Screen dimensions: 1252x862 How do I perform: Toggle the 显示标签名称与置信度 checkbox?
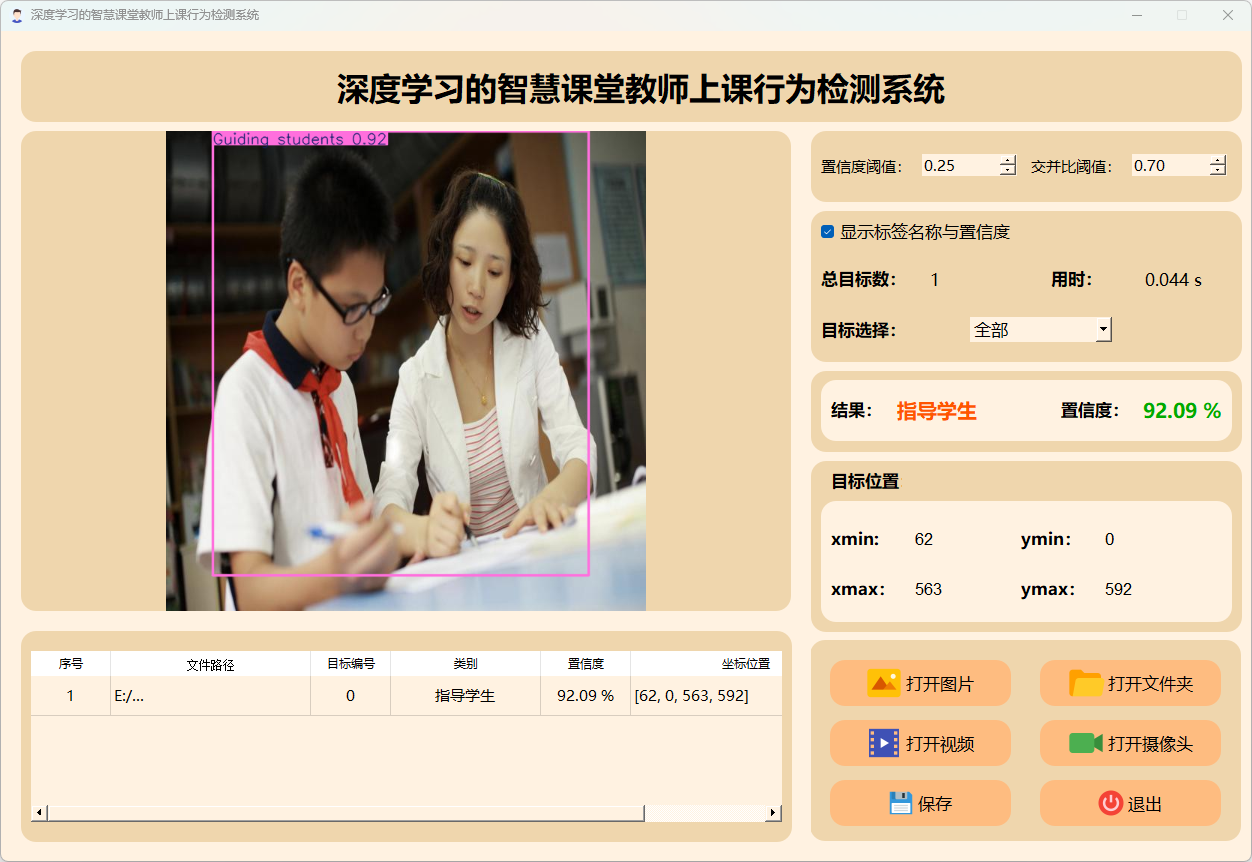pyautogui.click(x=828, y=232)
